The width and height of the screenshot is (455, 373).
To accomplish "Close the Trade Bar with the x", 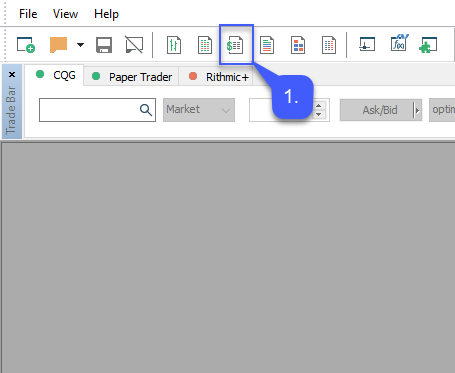I will 12,74.
